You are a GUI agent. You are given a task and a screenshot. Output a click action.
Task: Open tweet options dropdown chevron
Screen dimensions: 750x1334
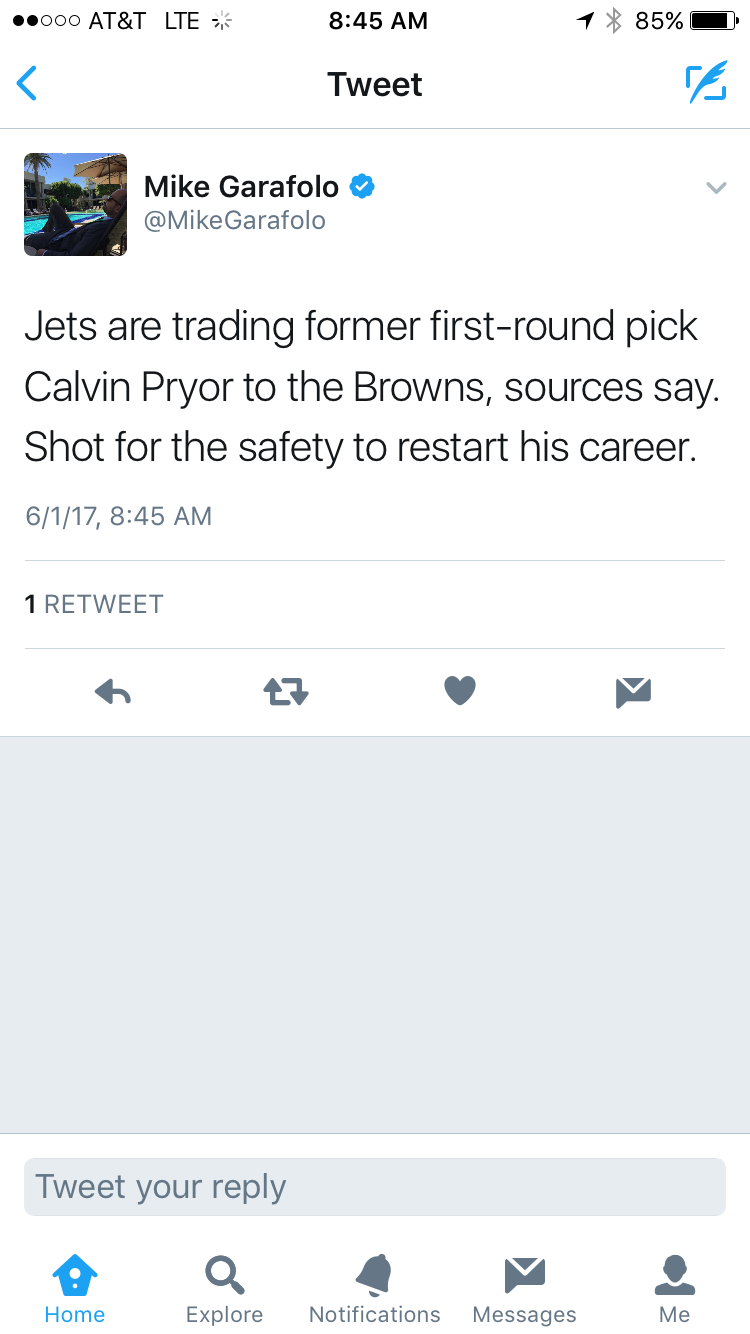pyautogui.click(x=715, y=187)
